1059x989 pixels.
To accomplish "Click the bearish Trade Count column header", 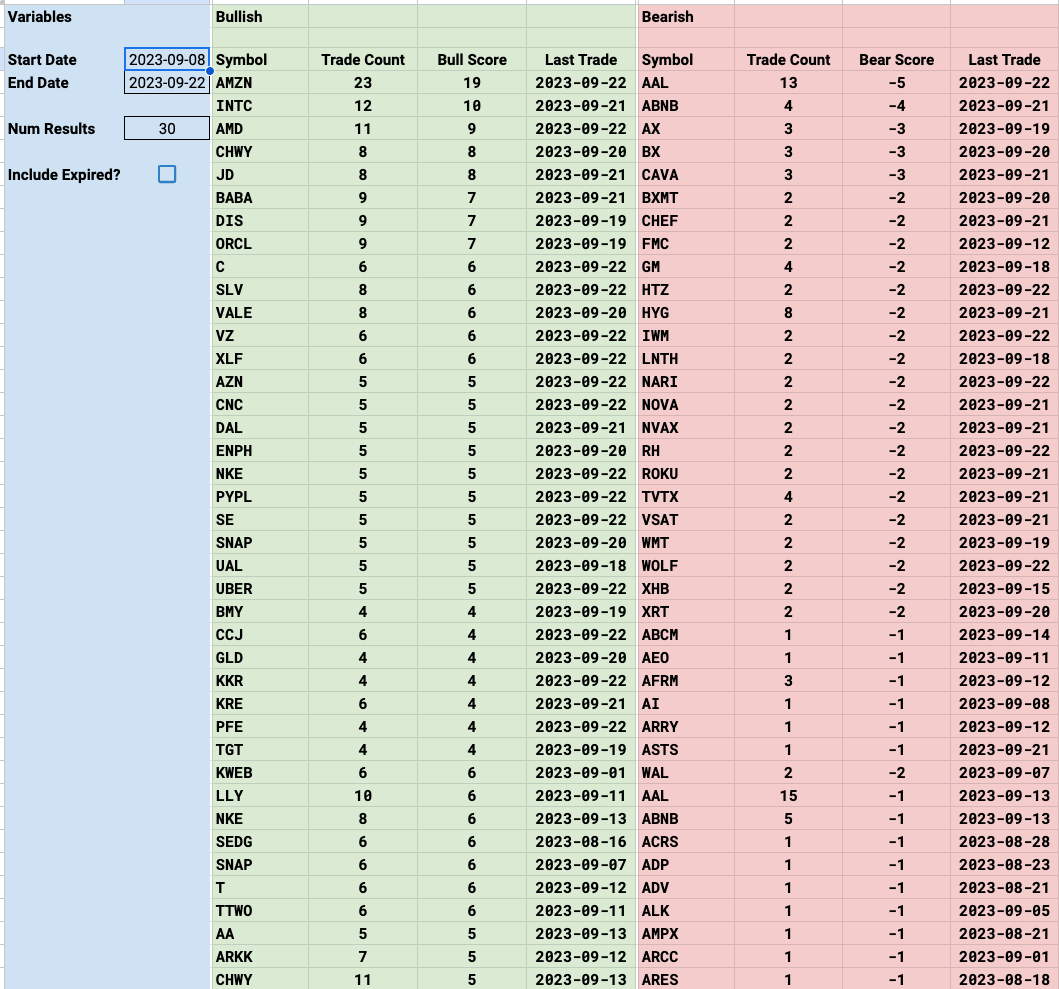I will (788, 59).
